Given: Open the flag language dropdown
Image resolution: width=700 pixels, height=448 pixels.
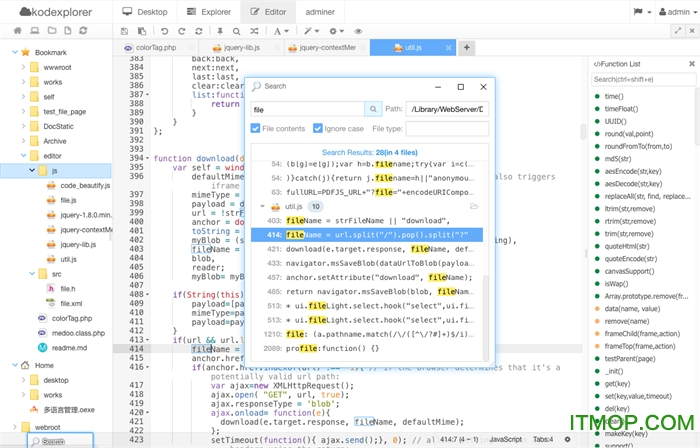Looking at the screenshot, I should [642, 12].
